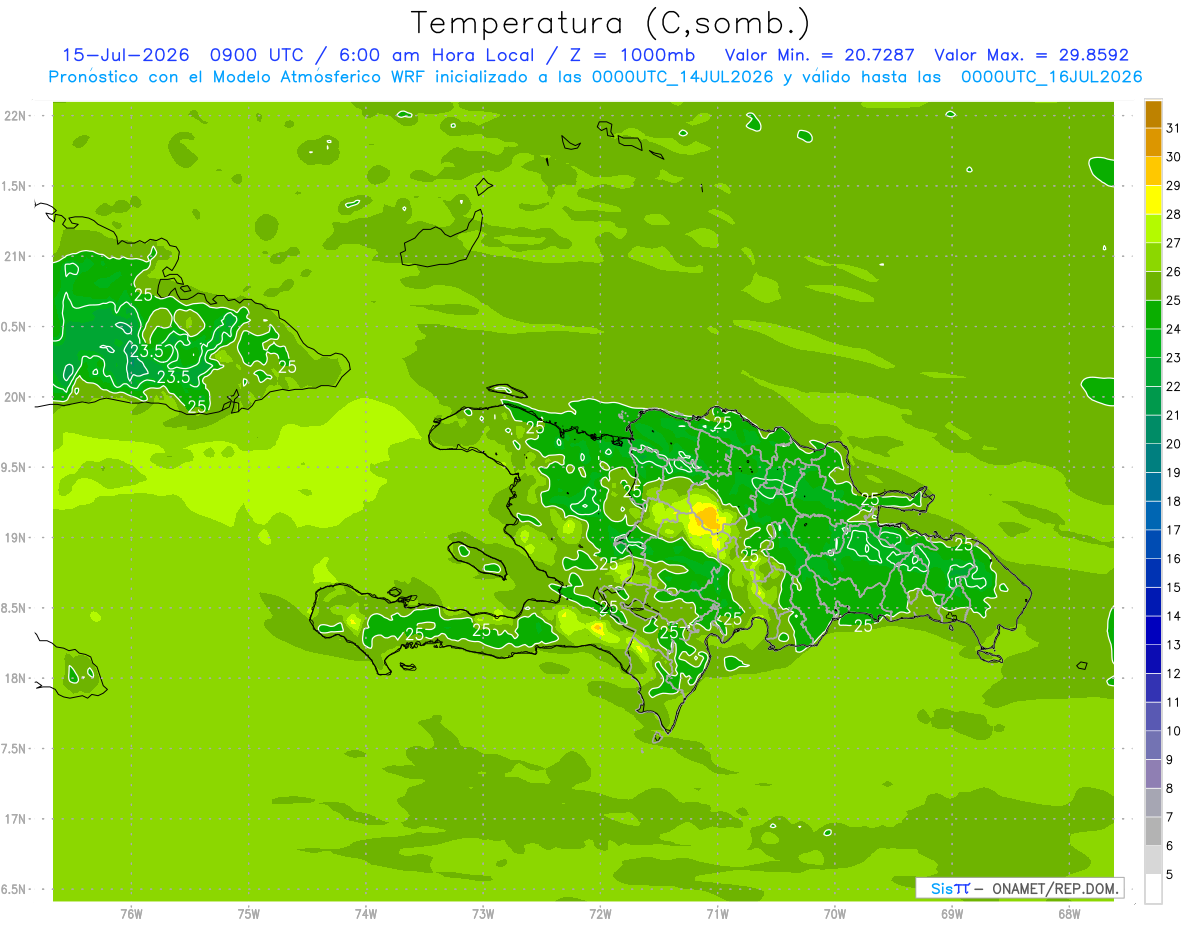Click the '7.5N' latitude tick label
The height and width of the screenshot is (927, 1200).
click(12, 749)
